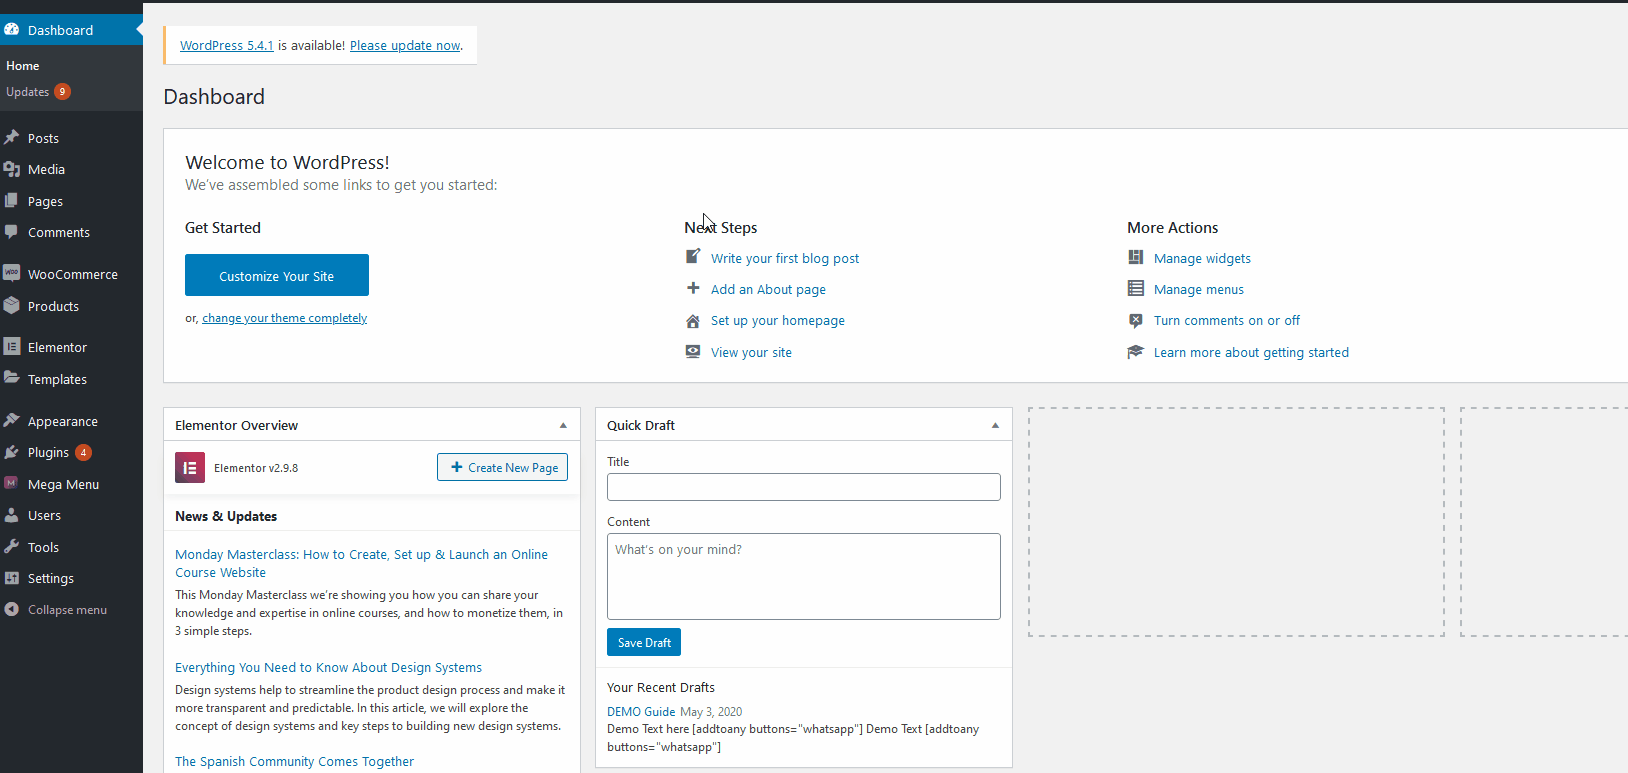Click the Mega Menu icon

12,484
